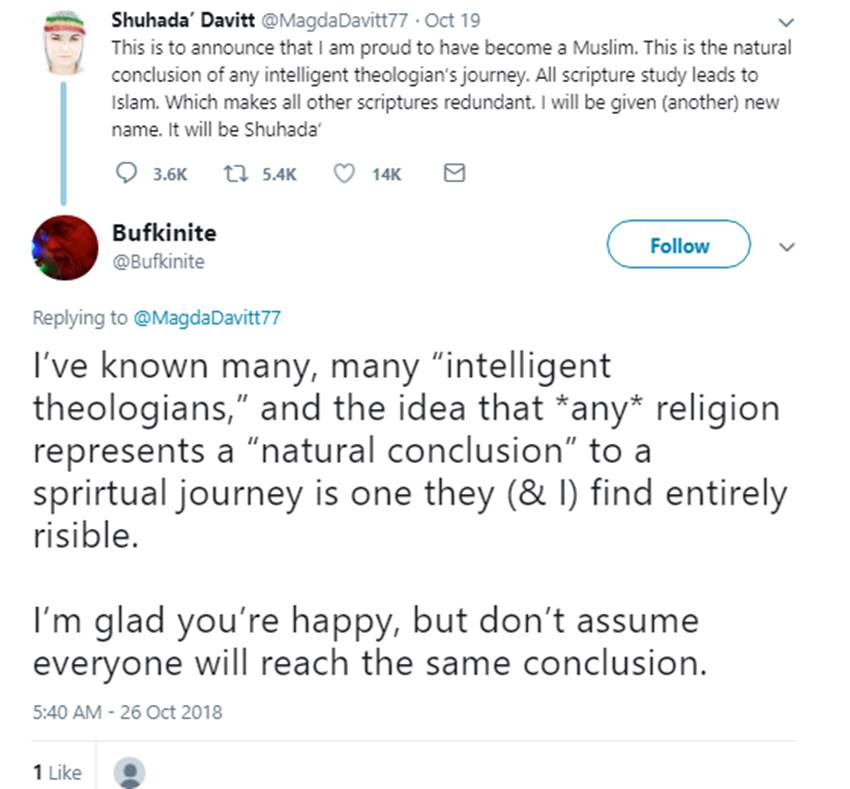Like the tweet using the heart icon
The image size is (850, 789).
(344, 174)
